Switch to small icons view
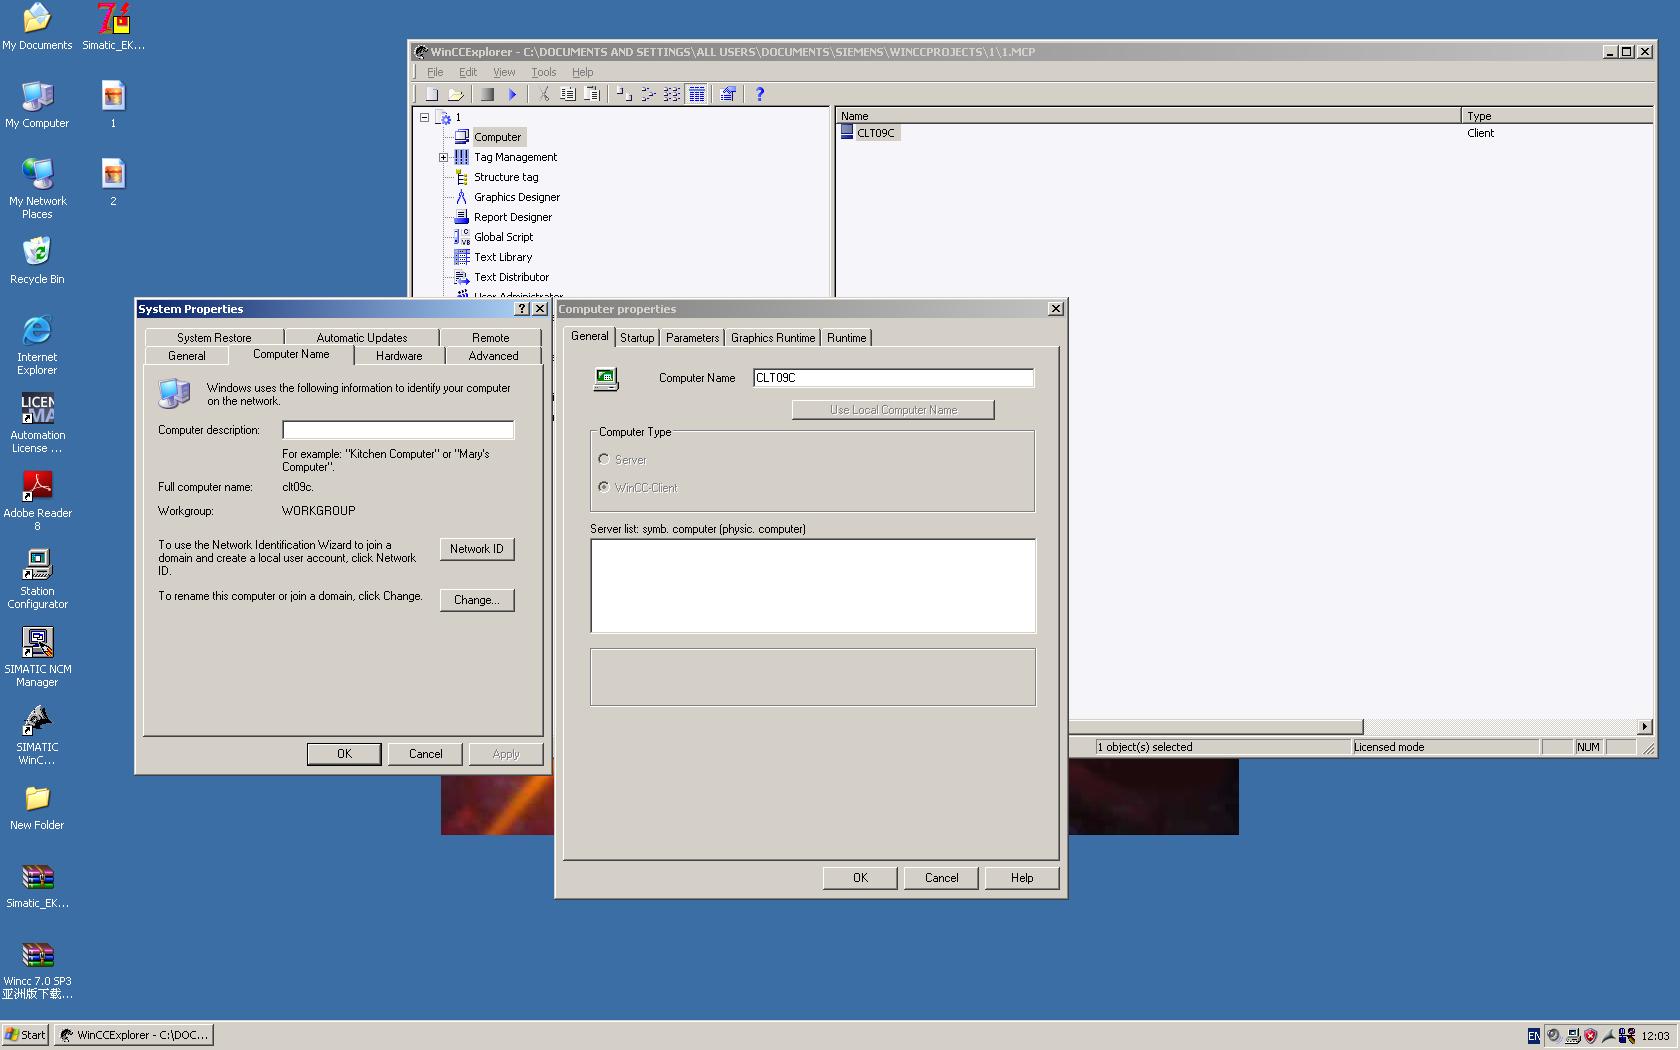 [x=648, y=94]
